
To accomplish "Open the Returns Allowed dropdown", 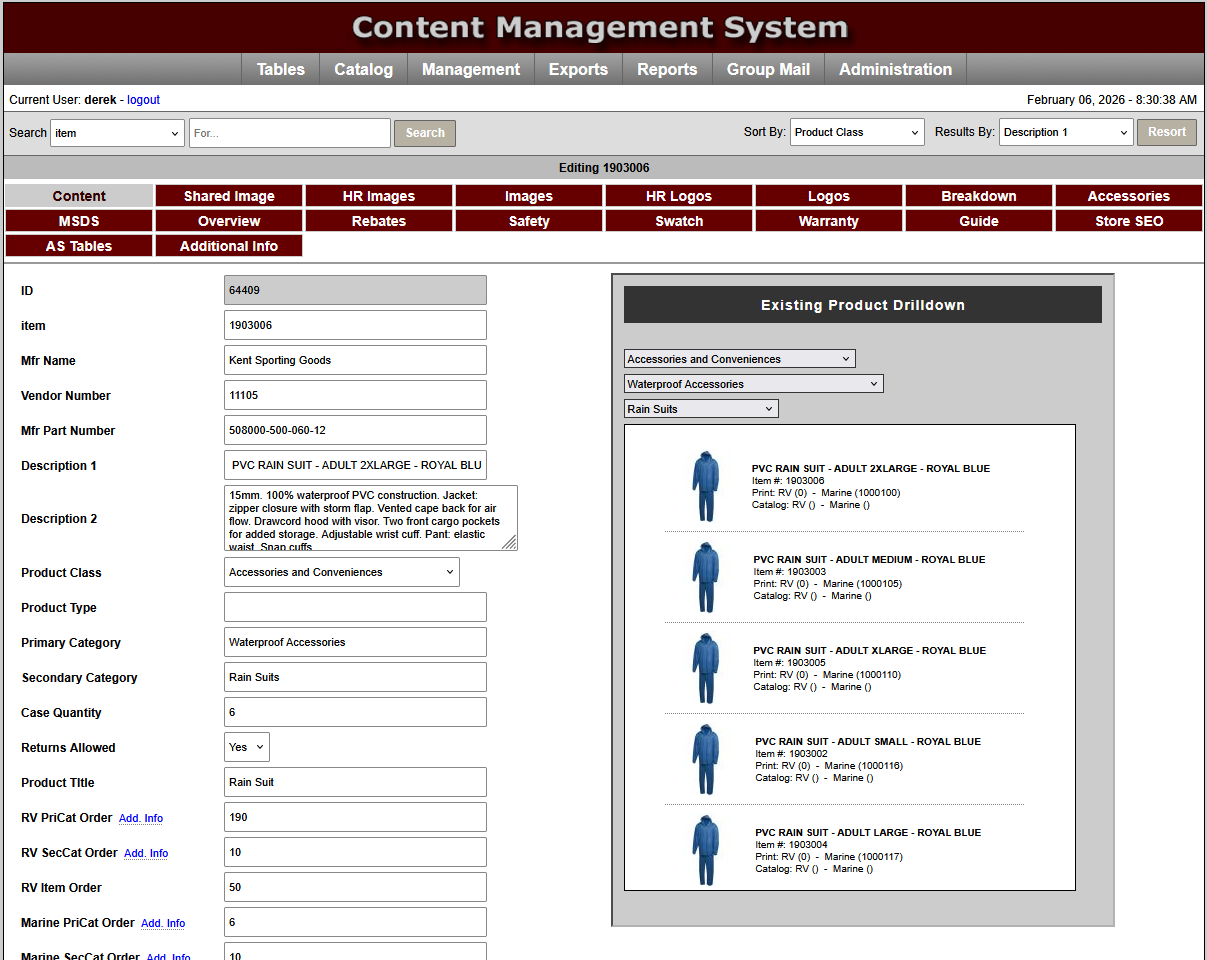I will pos(246,746).
